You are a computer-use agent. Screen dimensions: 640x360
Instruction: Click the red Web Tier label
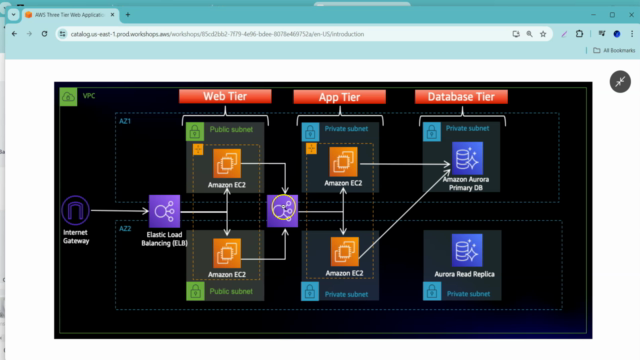pyautogui.click(x=225, y=96)
